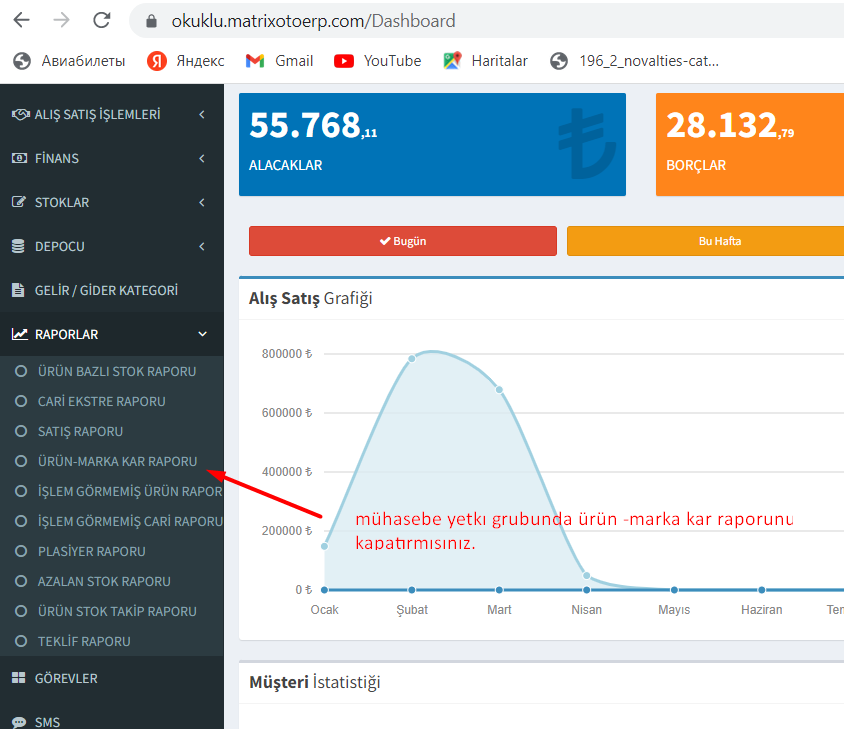Filter the dashboard with the Bugün button
Viewport: 844px width, 729px height.
point(402,241)
